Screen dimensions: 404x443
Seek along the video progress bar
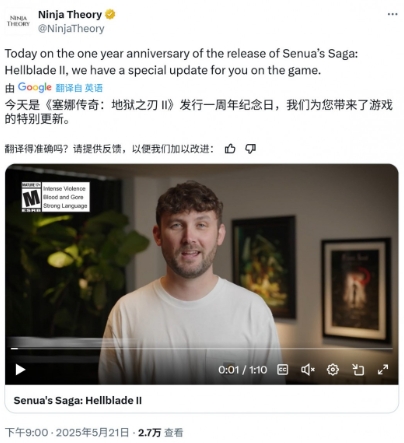point(202,349)
